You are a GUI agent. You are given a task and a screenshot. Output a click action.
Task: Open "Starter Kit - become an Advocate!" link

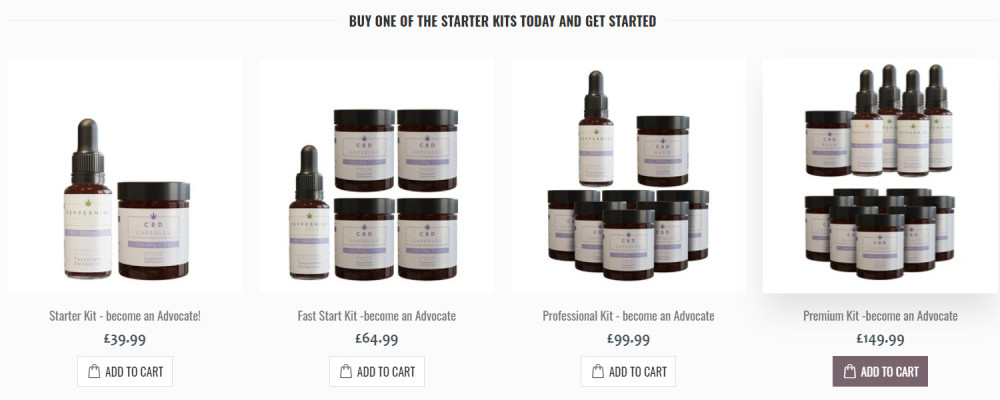[x=125, y=316]
